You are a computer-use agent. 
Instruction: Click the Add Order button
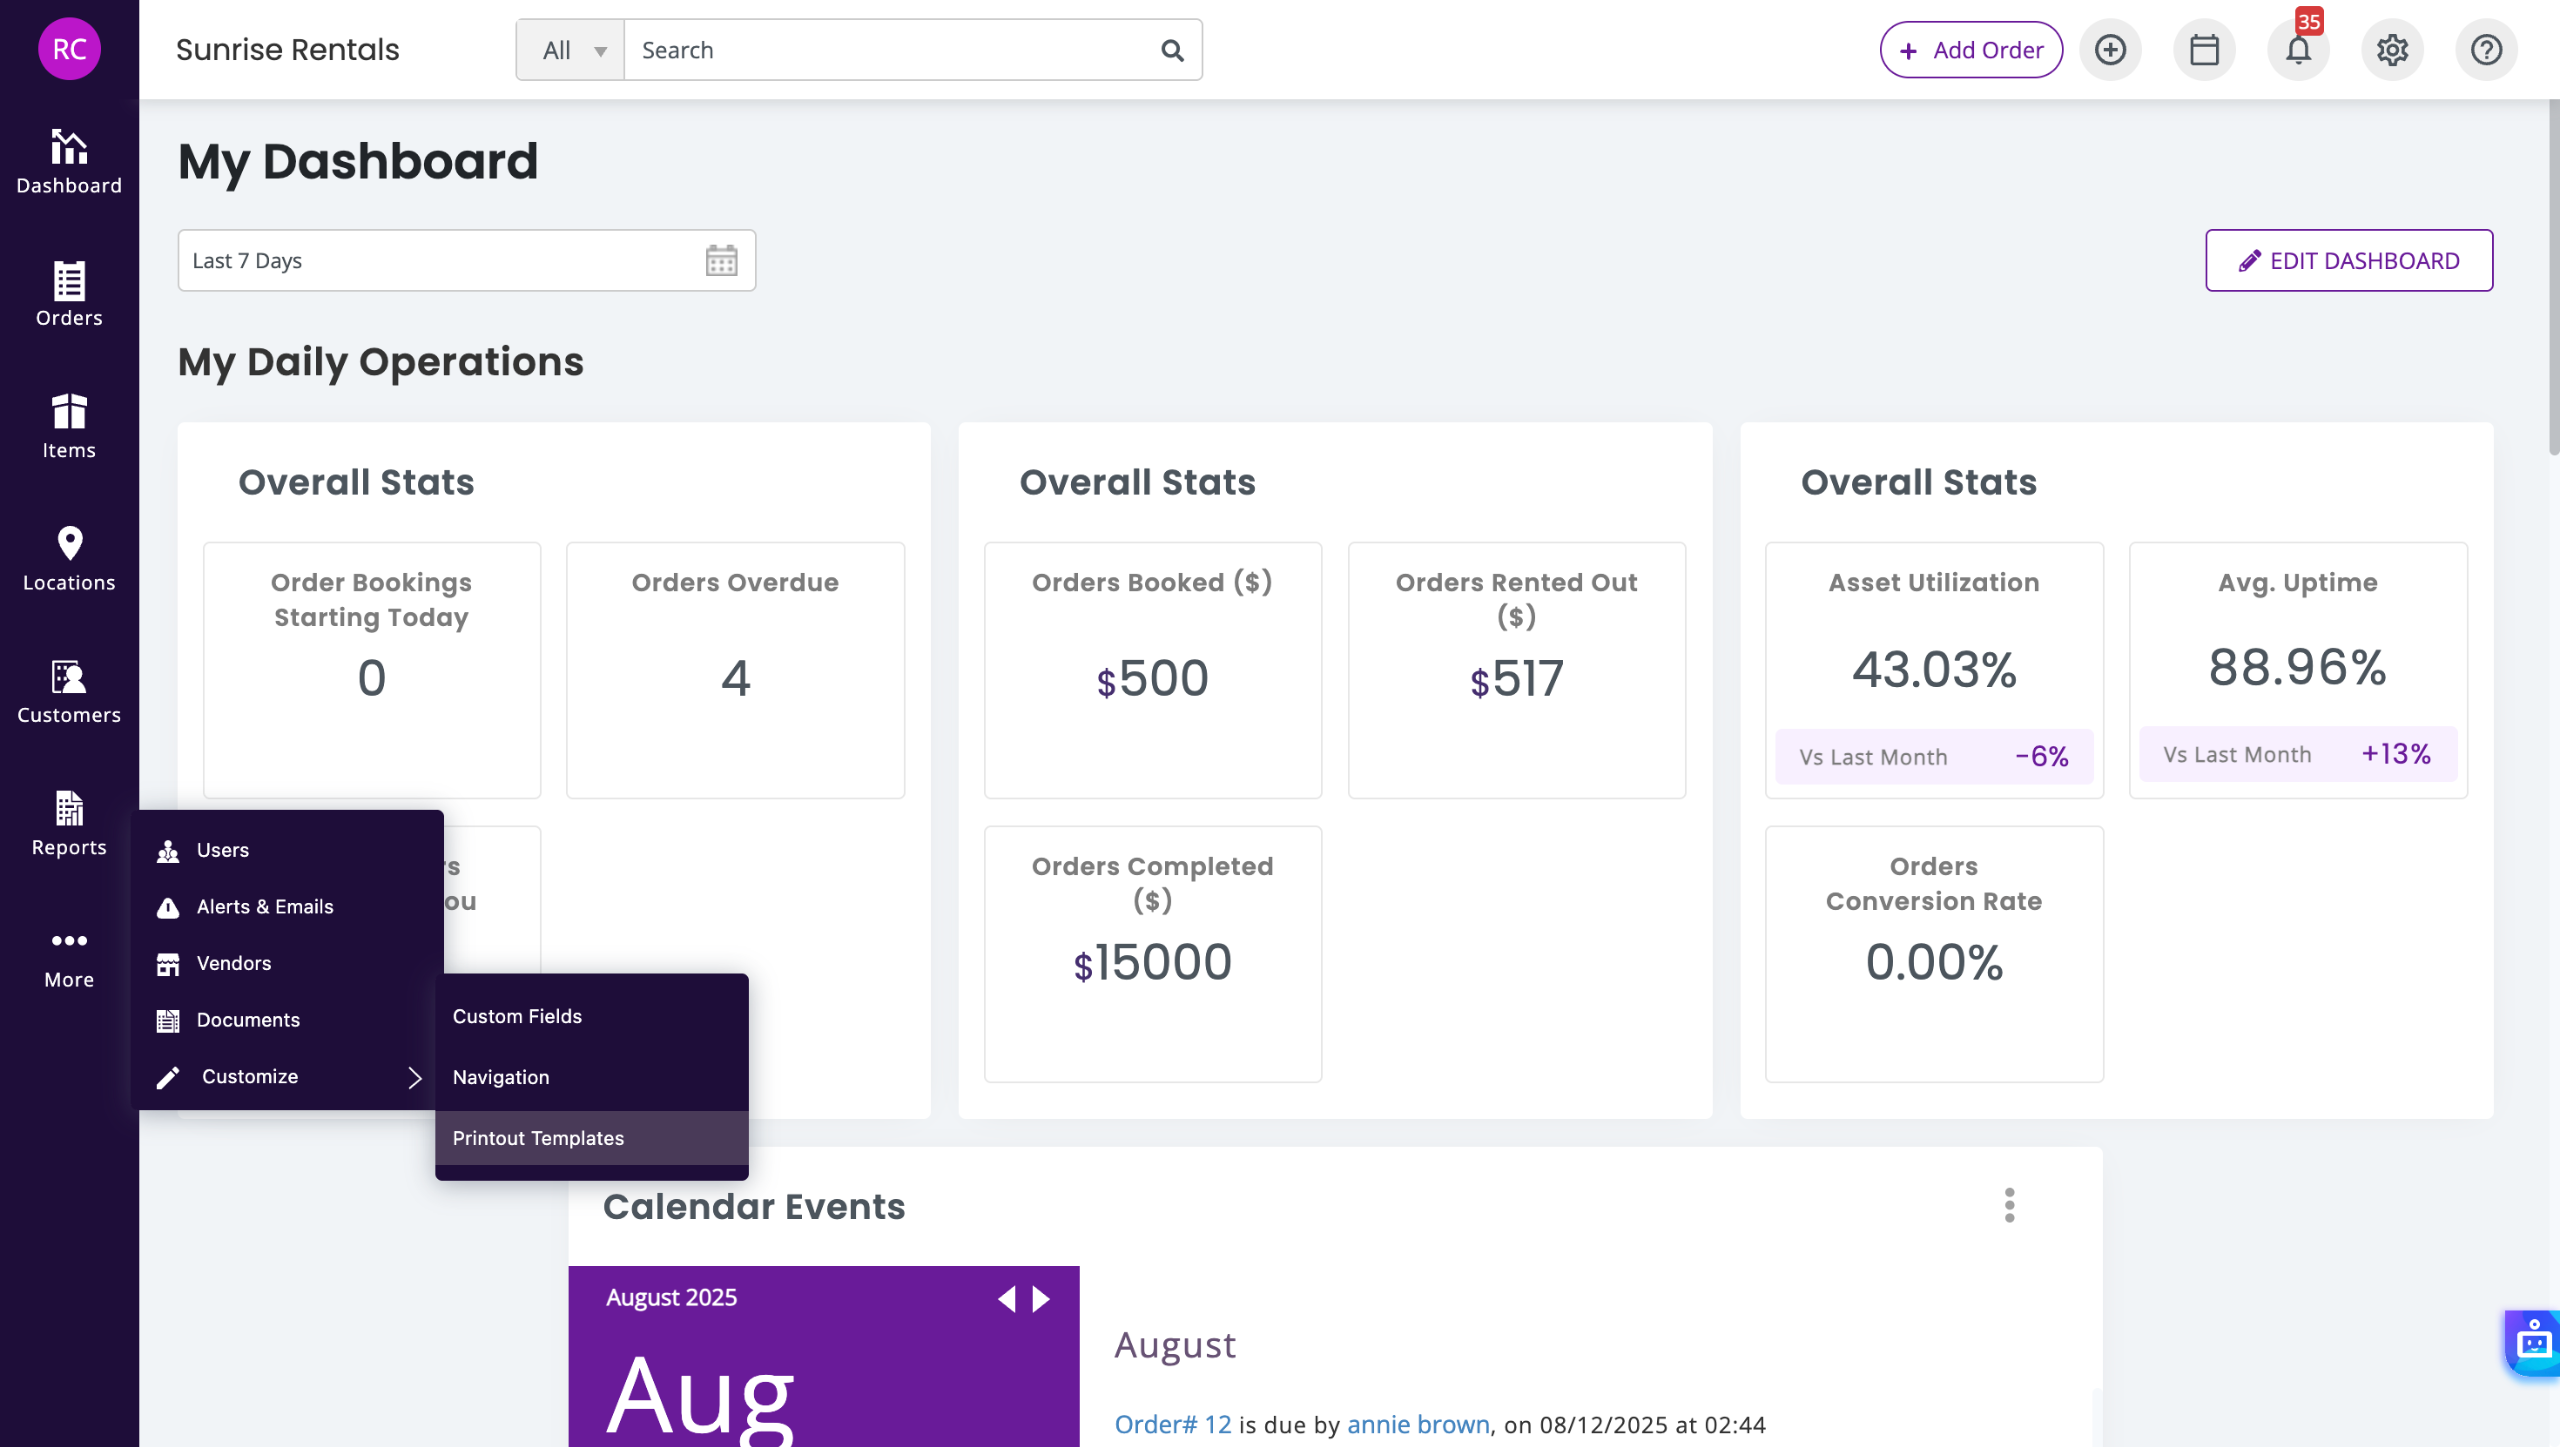coord(1971,50)
